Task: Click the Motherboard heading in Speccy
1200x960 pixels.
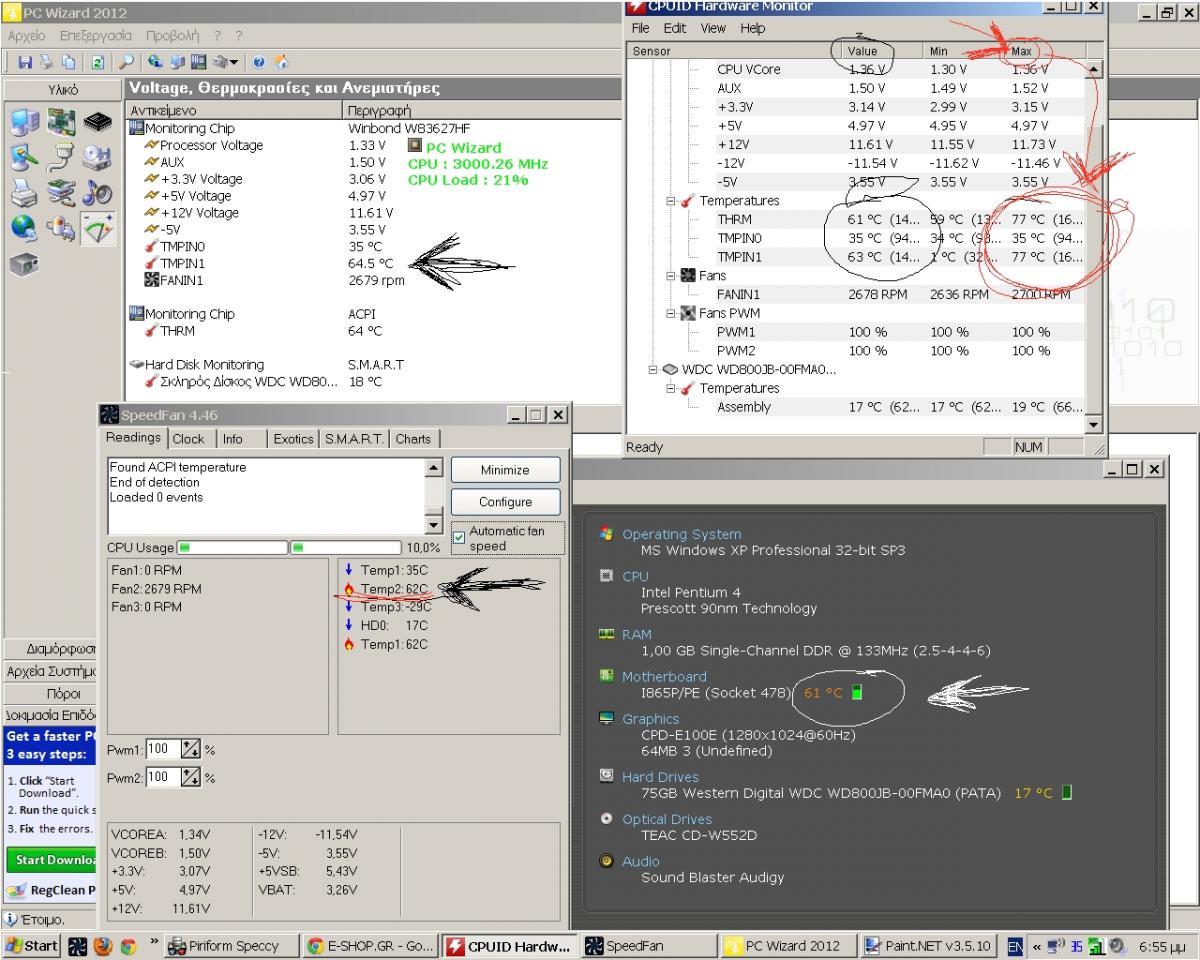Action: [664, 677]
